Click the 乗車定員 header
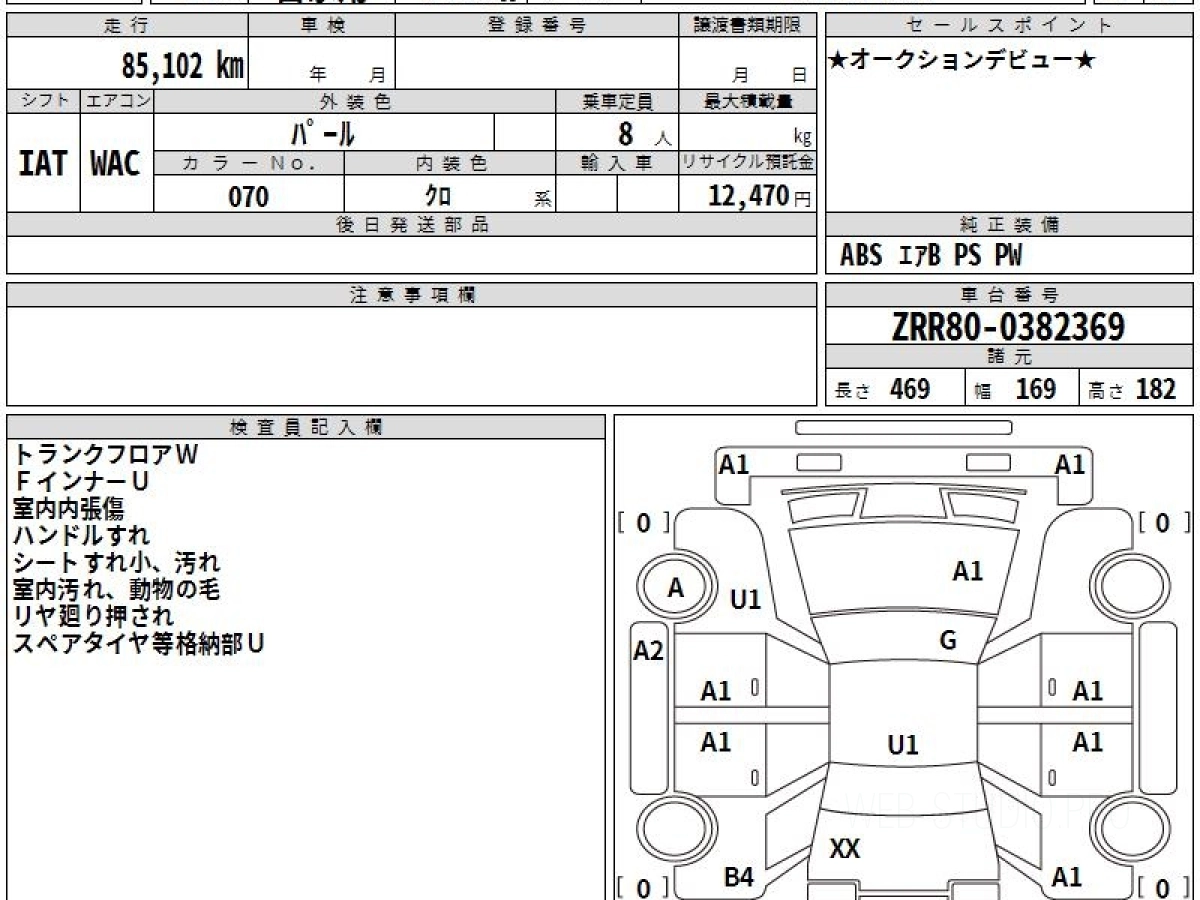Image resolution: width=1200 pixels, height=900 pixels. [617, 101]
